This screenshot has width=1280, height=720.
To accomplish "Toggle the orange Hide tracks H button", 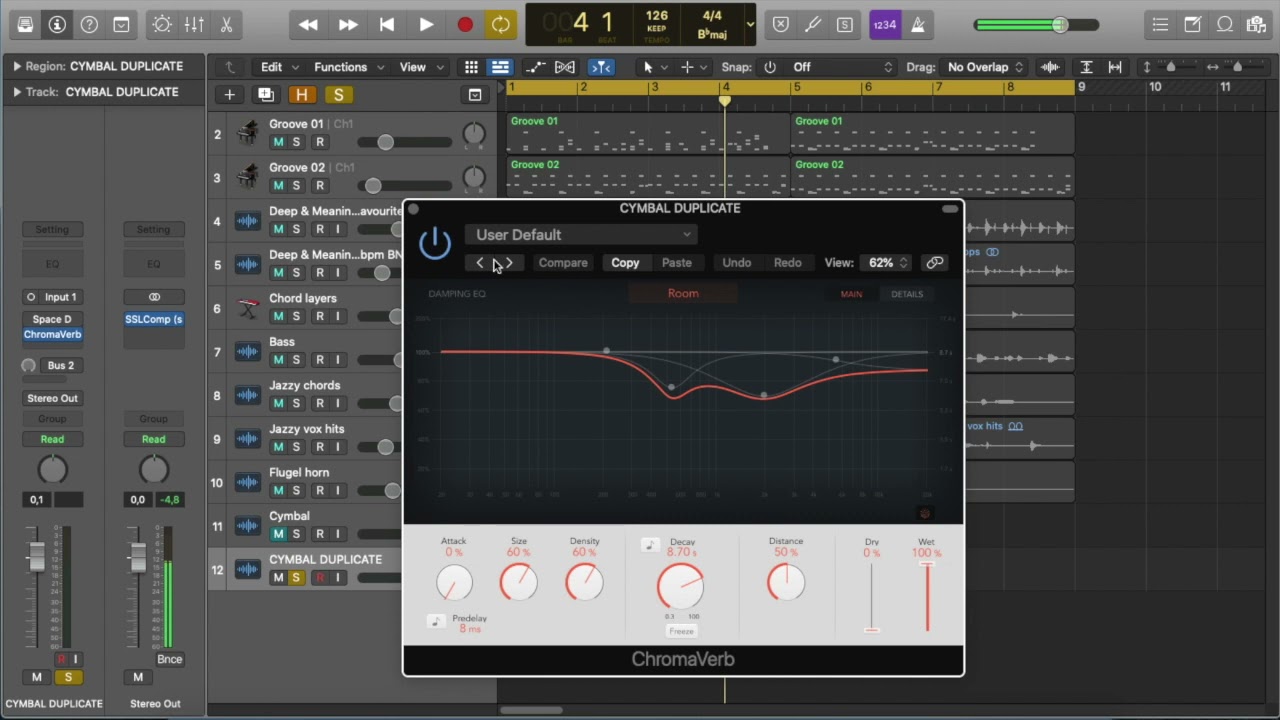I will pos(302,95).
